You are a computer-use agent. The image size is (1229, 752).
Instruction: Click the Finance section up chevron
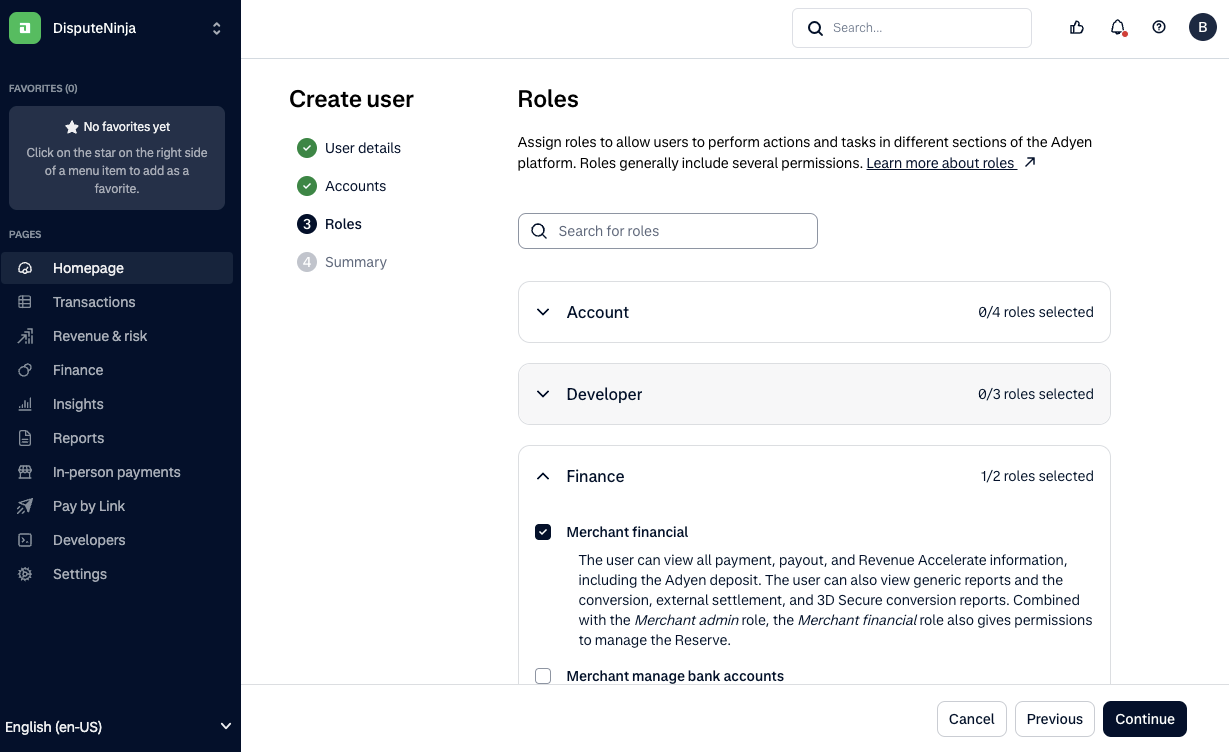tap(543, 476)
